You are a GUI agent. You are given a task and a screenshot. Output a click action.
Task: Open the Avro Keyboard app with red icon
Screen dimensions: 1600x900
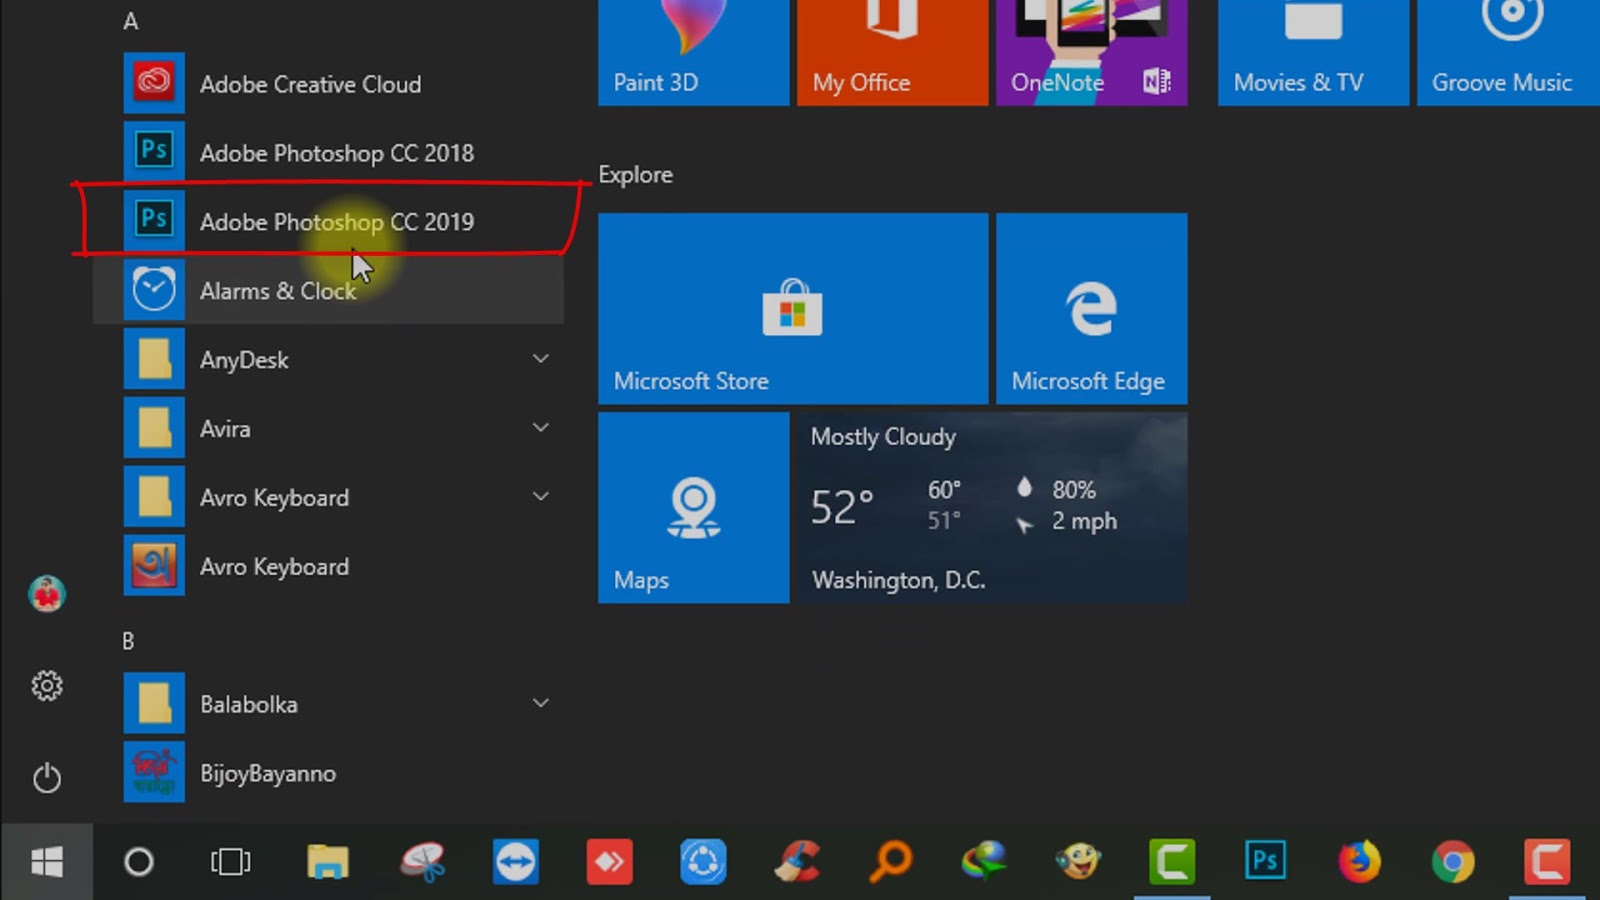point(328,566)
